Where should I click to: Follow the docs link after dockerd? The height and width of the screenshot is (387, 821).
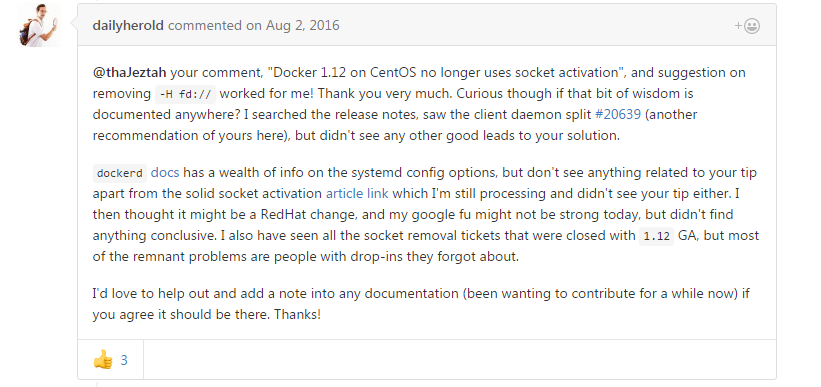tap(165, 172)
